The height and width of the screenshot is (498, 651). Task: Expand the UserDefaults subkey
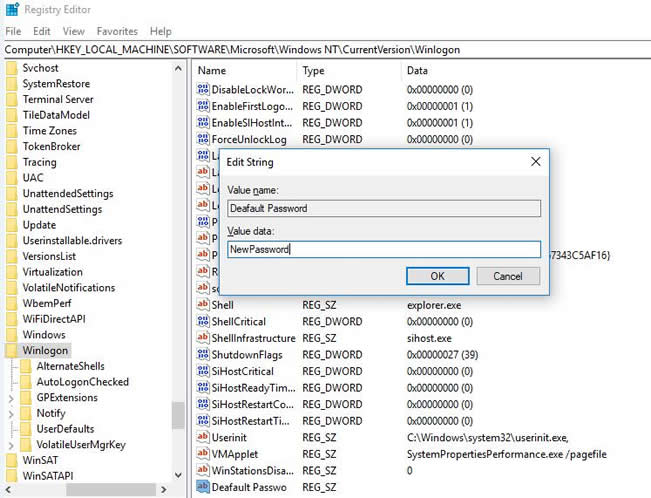(9, 429)
